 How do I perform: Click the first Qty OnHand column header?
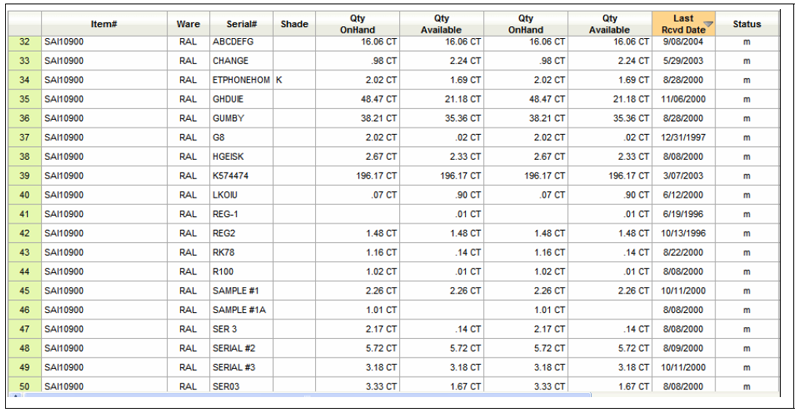(x=358, y=24)
